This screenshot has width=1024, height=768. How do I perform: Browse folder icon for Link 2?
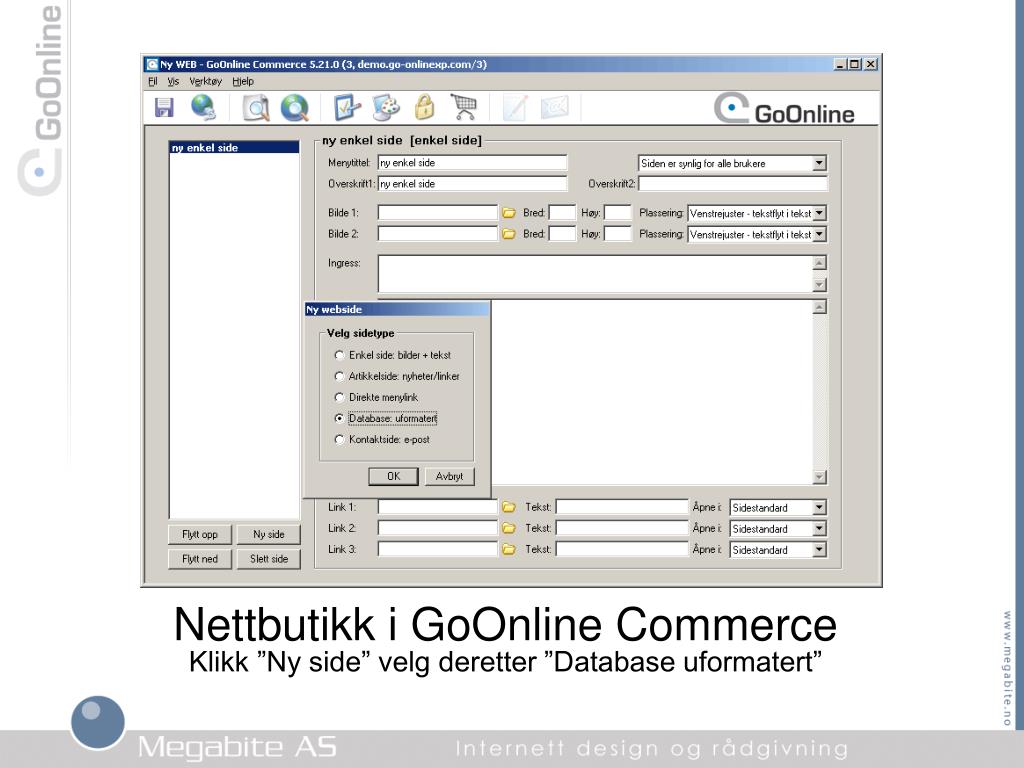509,528
